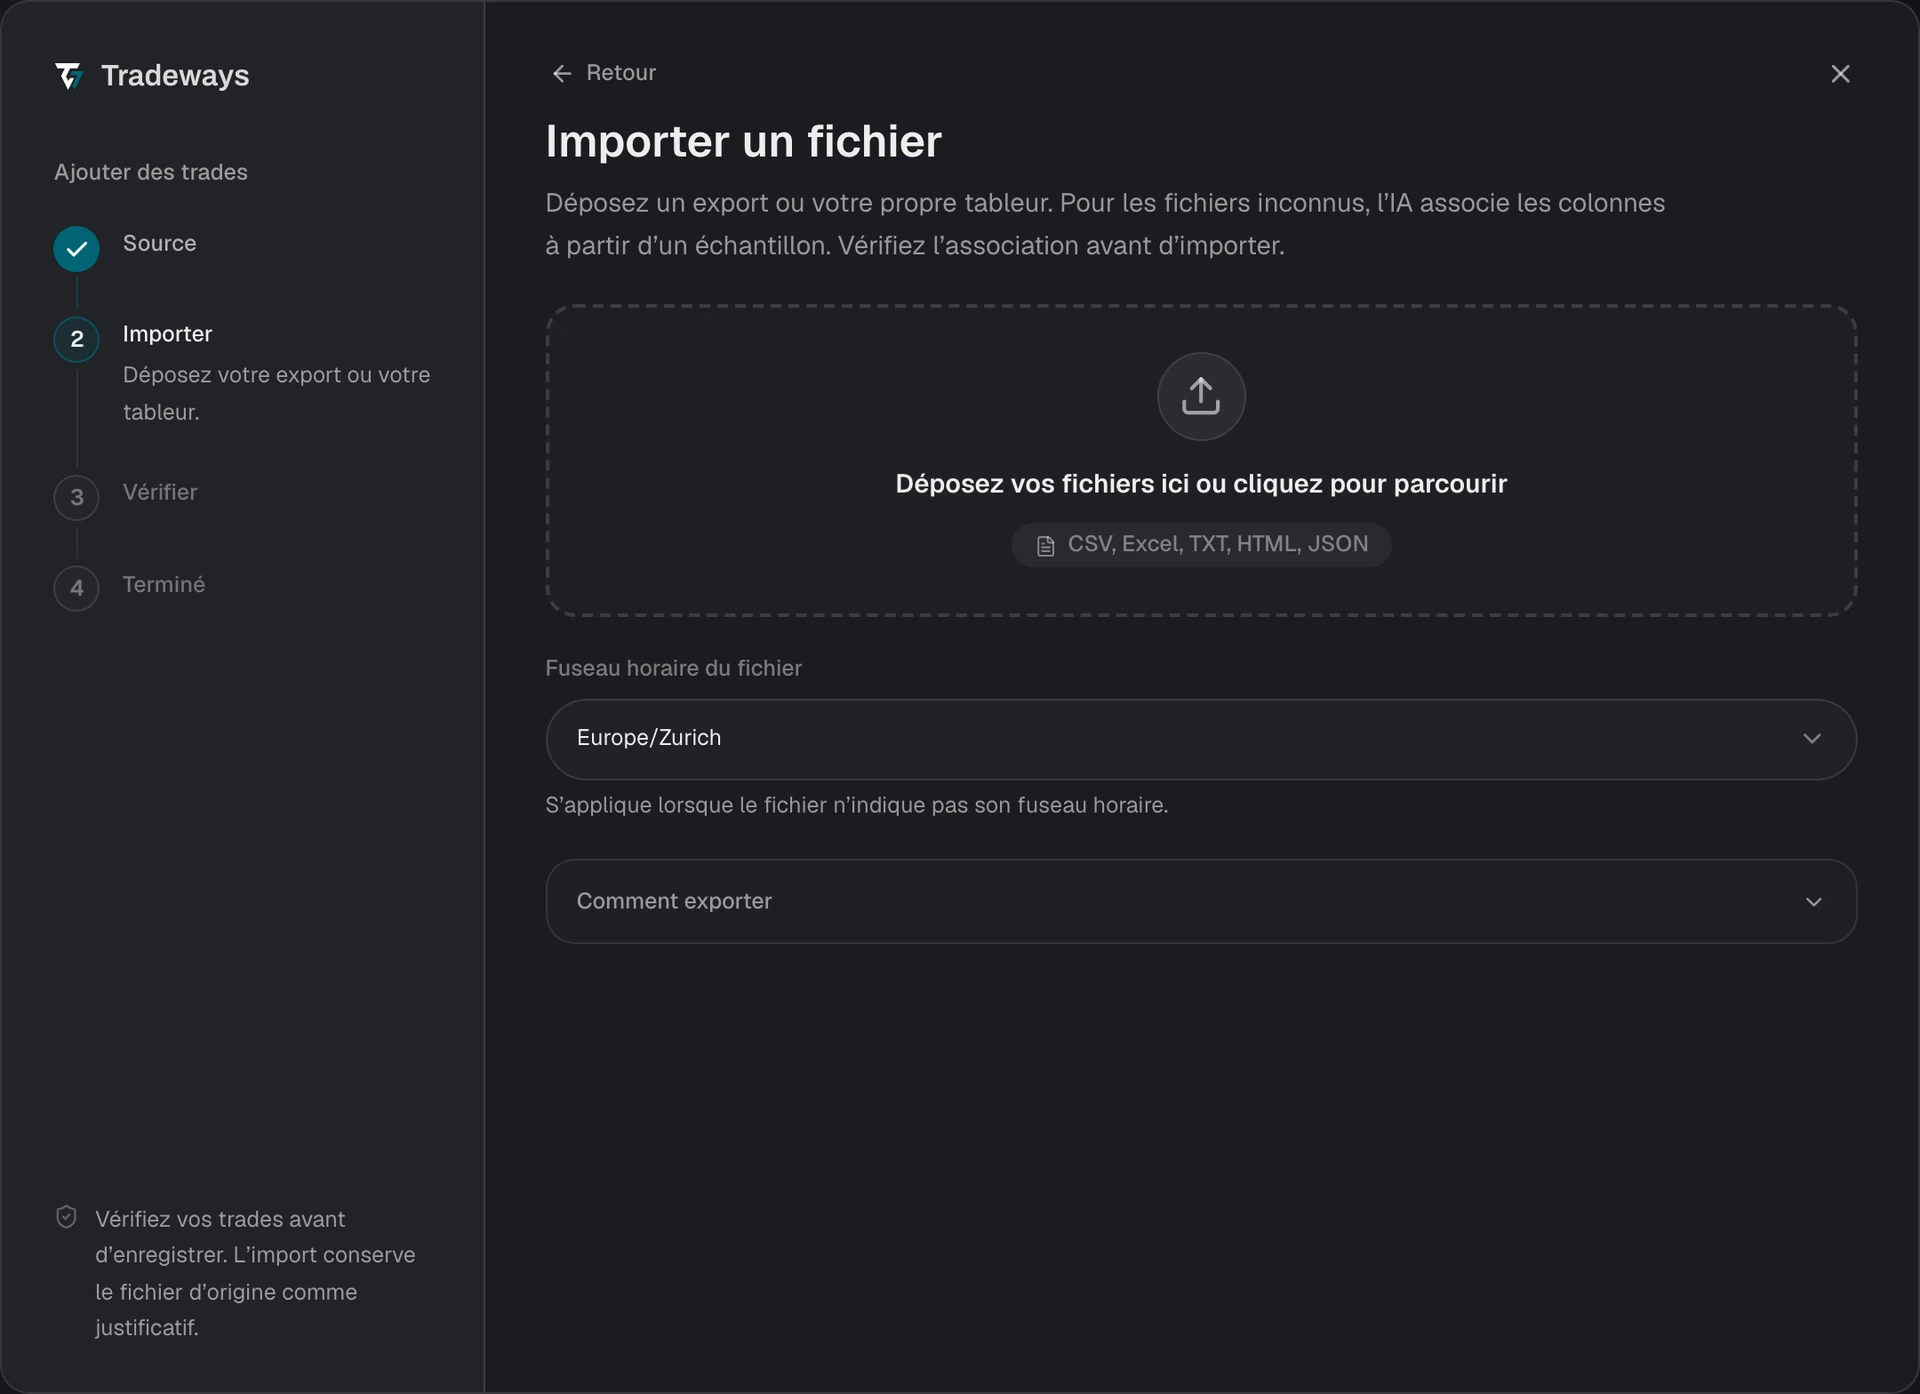Expand the Comment exporter section
The height and width of the screenshot is (1394, 1920).
click(1201, 901)
